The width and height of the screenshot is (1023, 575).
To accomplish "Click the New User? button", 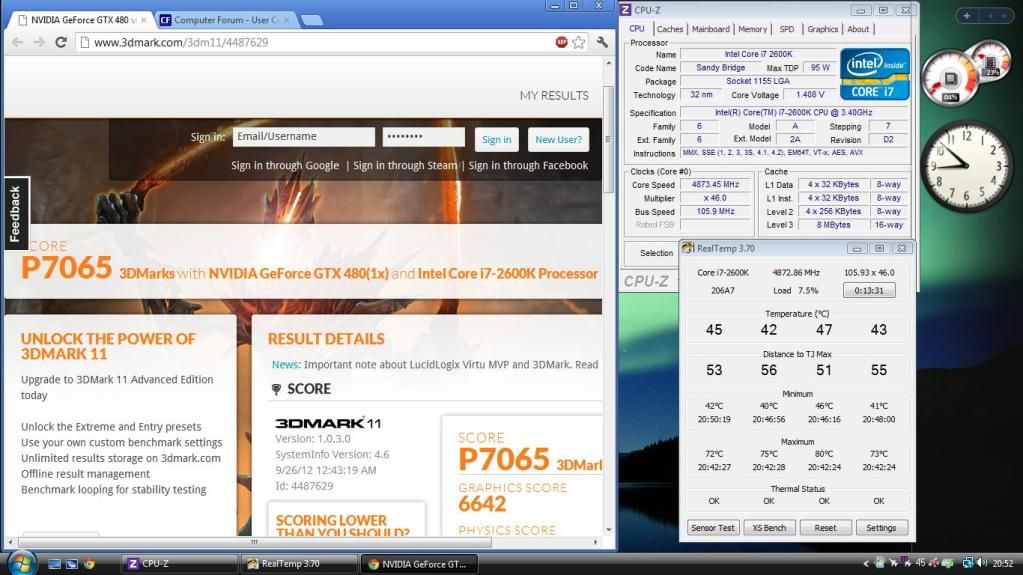I will click(x=558, y=140).
